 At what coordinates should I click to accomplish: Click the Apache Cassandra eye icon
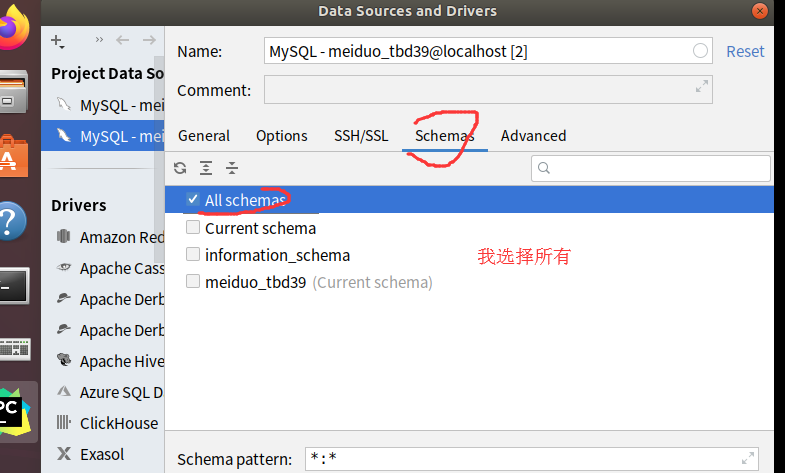click(64, 267)
